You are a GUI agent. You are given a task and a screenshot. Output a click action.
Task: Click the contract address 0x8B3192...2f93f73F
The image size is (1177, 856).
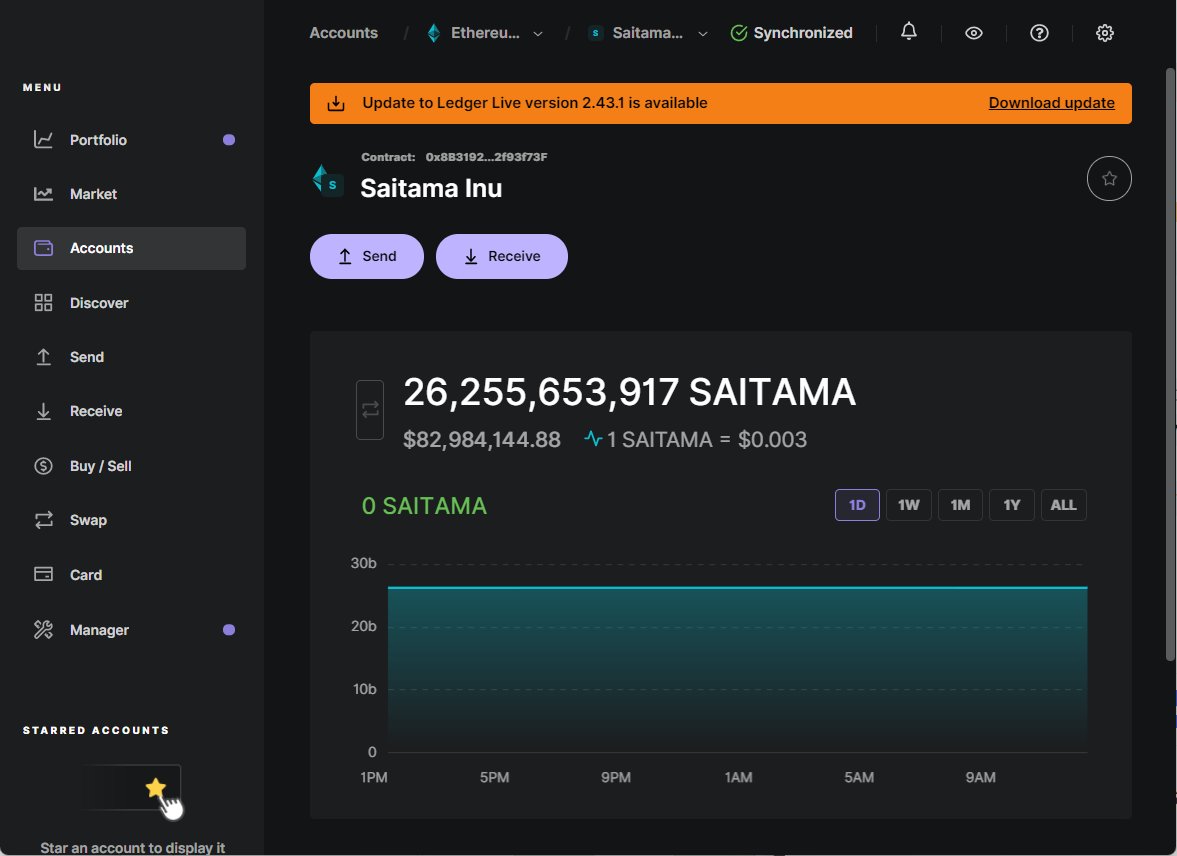(486, 157)
